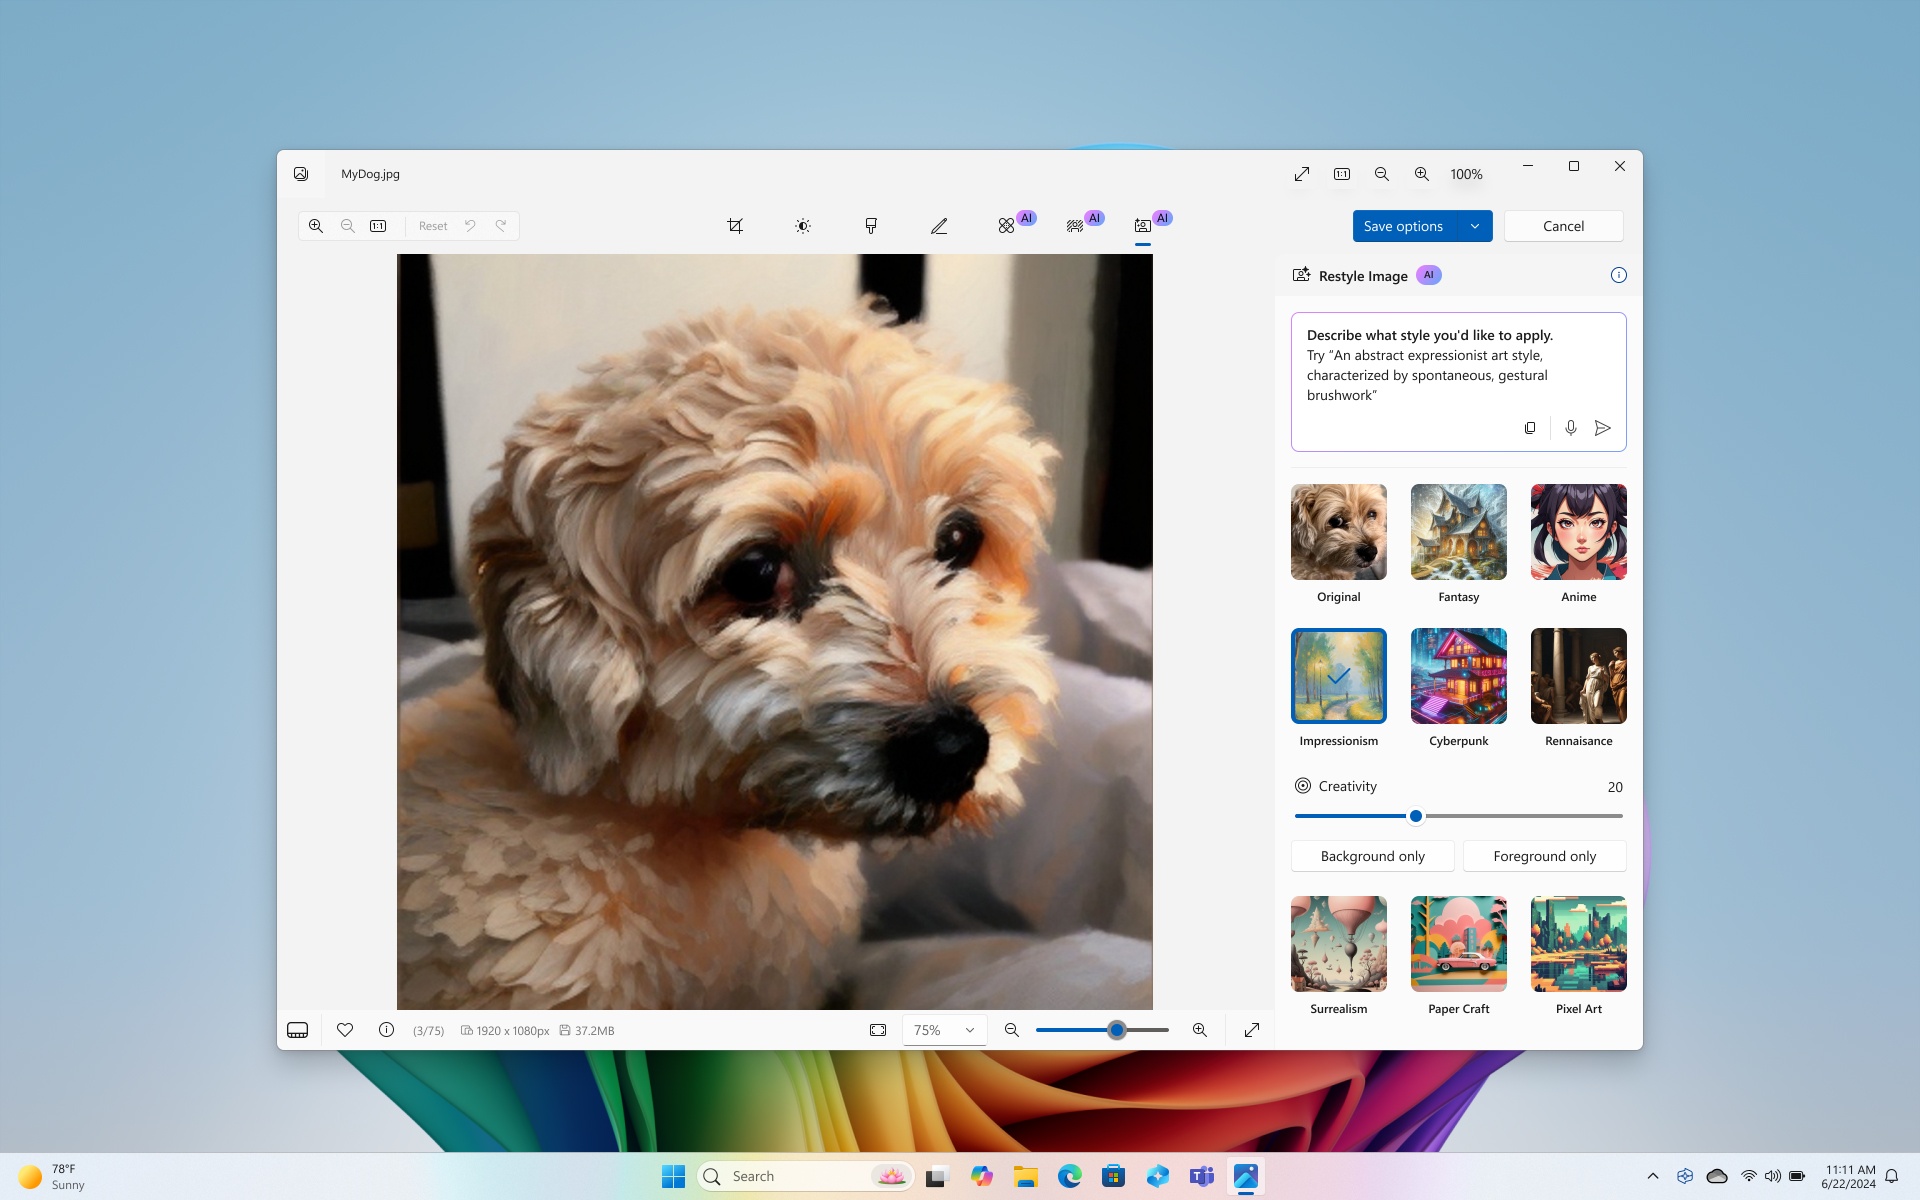Expand the image view options
The image size is (1920, 1200).
(1299, 173)
